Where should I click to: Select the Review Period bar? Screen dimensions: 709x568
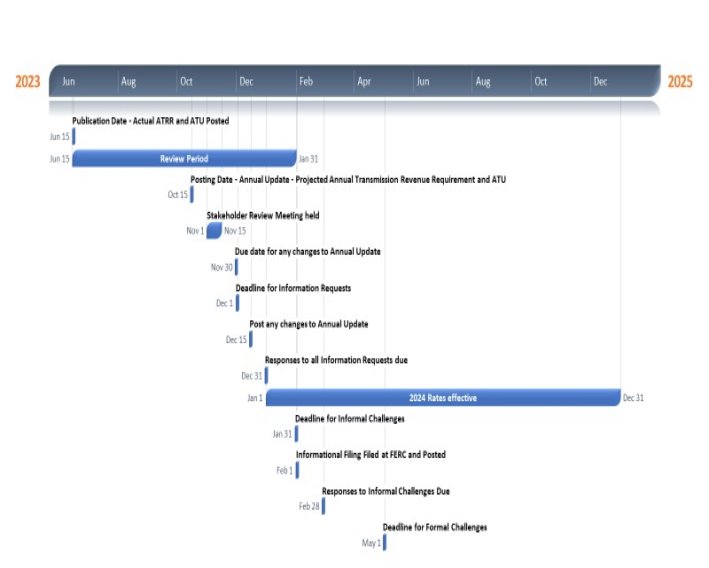184,159
